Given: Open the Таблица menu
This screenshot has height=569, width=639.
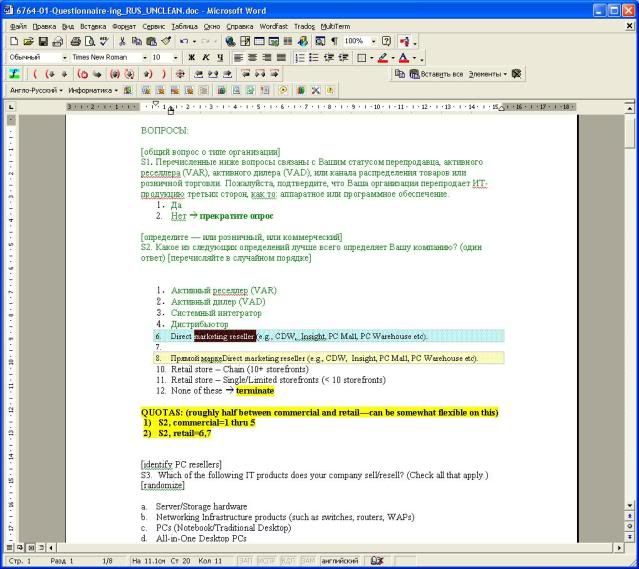Looking at the screenshot, I should 184,26.
